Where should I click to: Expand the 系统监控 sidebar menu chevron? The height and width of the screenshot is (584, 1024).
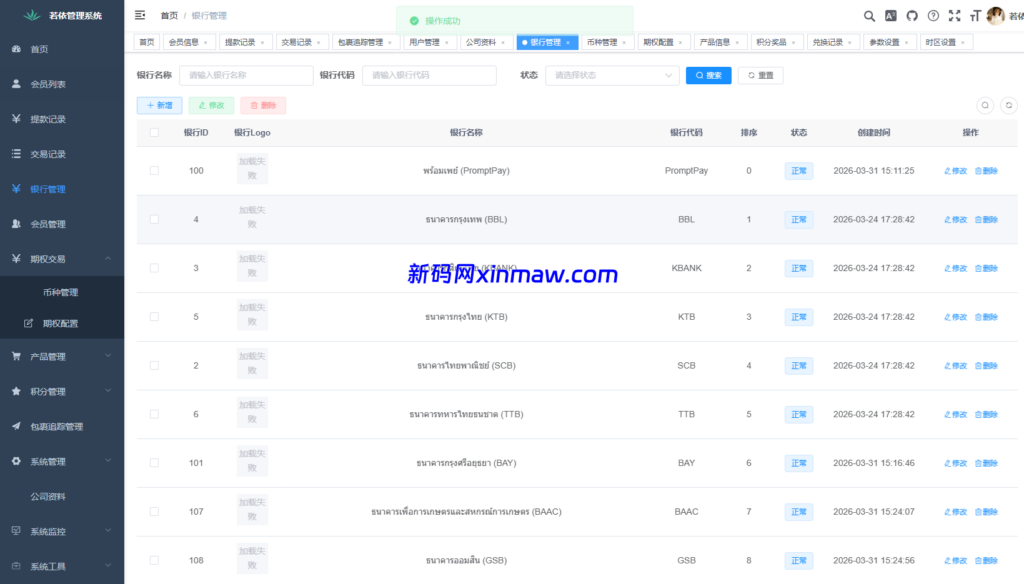coord(108,531)
